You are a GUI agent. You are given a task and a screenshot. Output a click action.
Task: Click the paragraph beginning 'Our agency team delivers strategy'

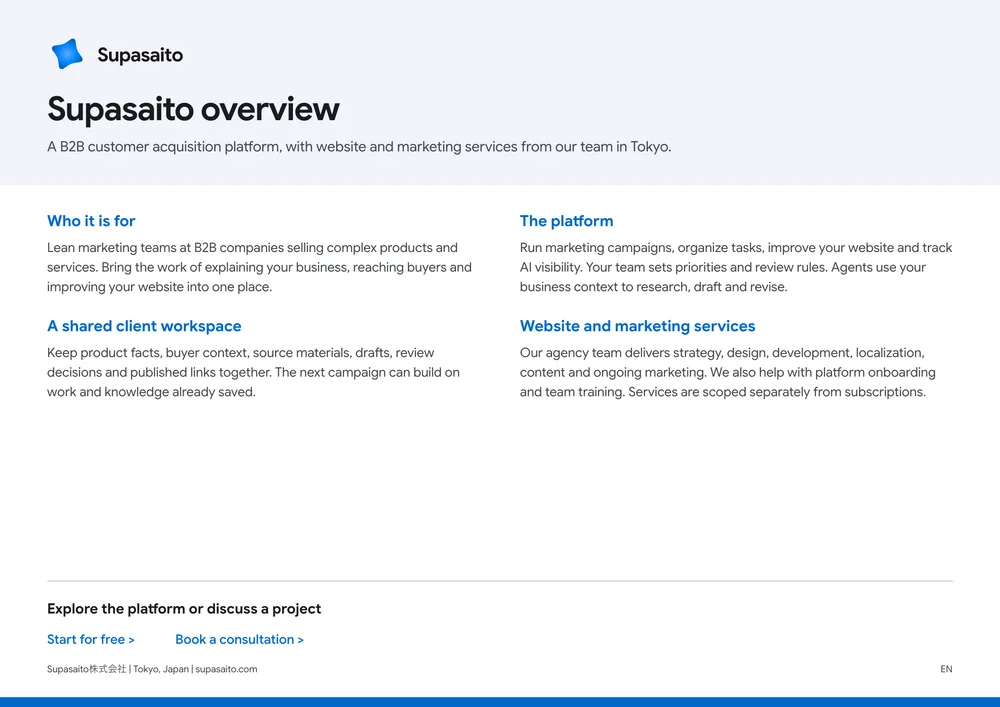coord(728,372)
